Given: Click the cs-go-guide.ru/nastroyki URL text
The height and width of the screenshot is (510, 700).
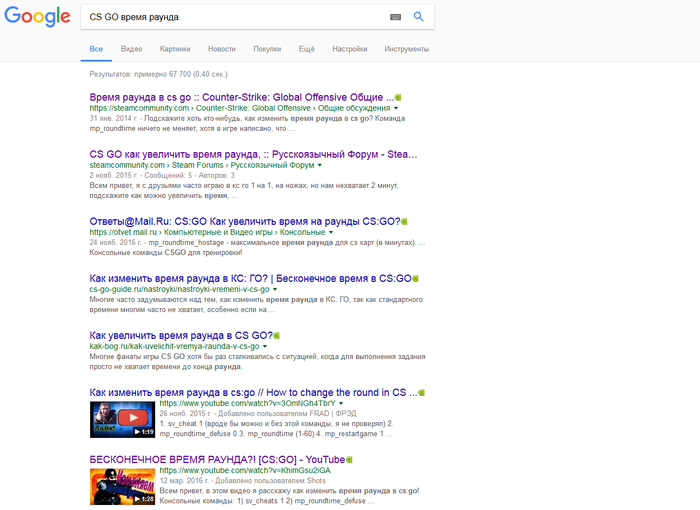Looking at the screenshot, I should point(179,289).
